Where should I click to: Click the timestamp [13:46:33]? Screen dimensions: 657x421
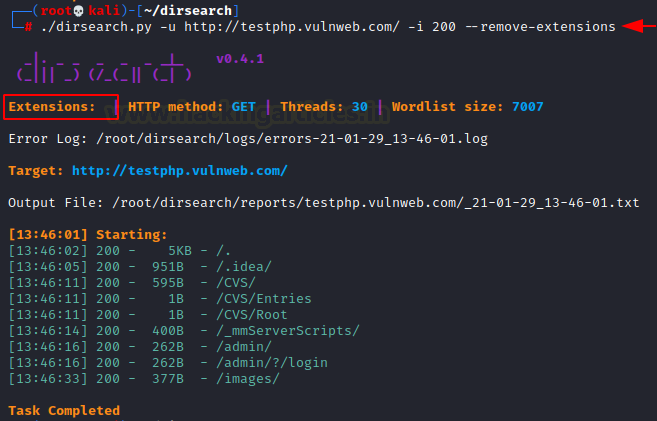pos(48,379)
